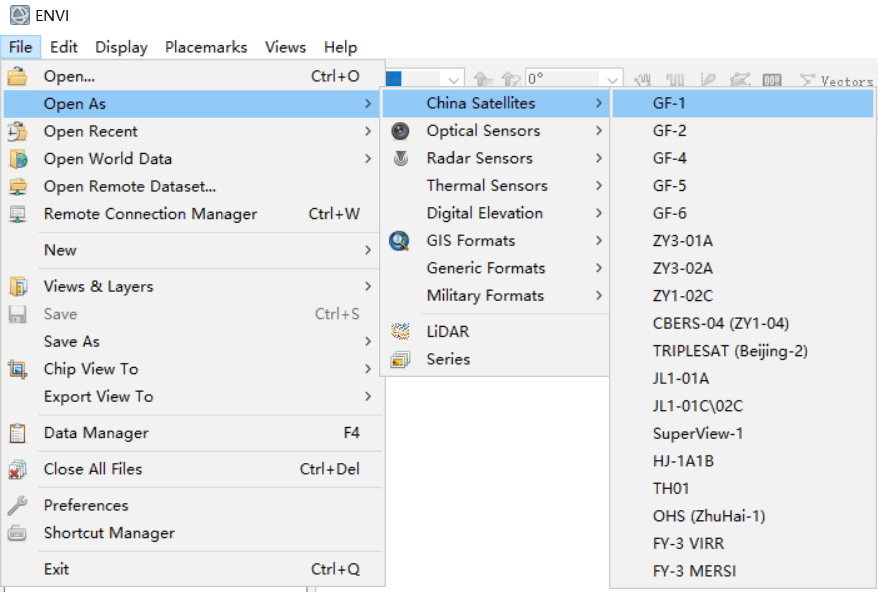This screenshot has height=592, width=878.
Task: Select GF-2 from China Satellites
Action: tap(670, 130)
